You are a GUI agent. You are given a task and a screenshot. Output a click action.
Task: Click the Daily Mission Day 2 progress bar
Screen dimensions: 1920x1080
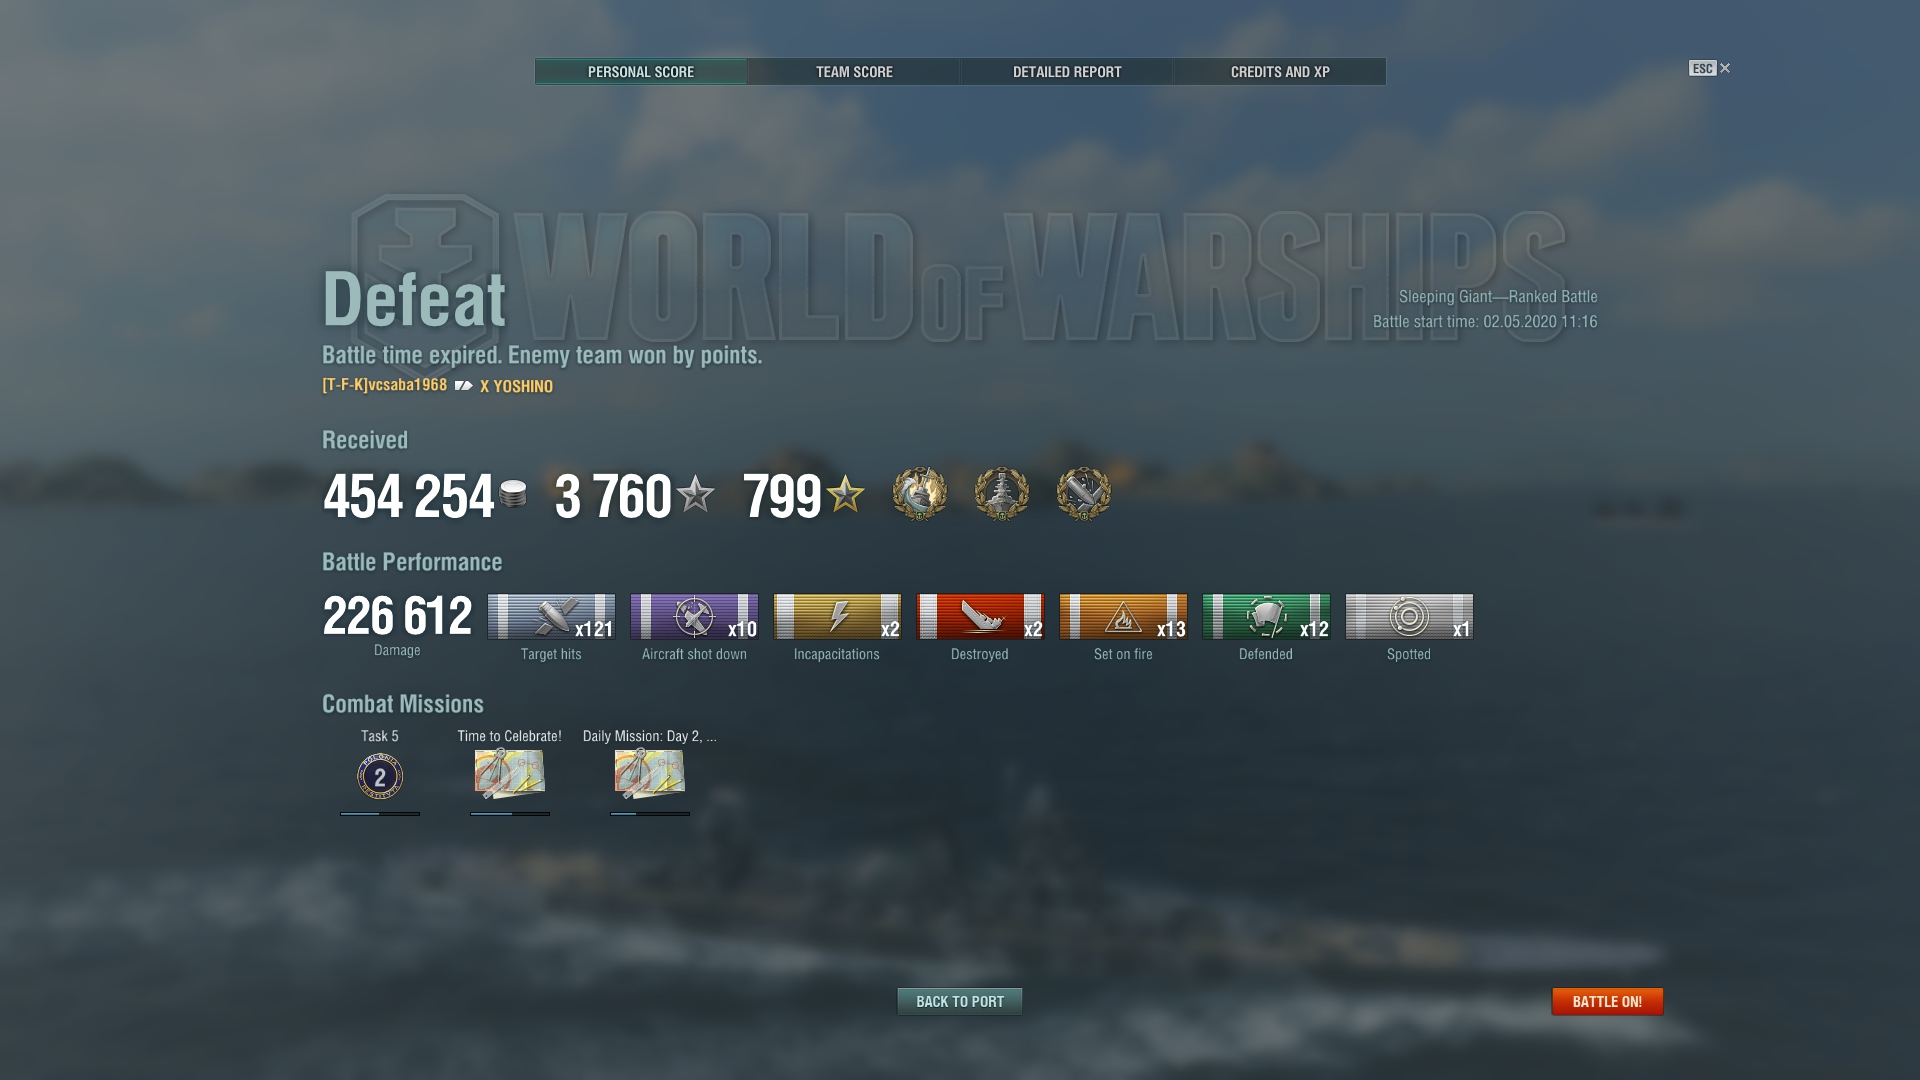pyautogui.click(x=650, y=814)
